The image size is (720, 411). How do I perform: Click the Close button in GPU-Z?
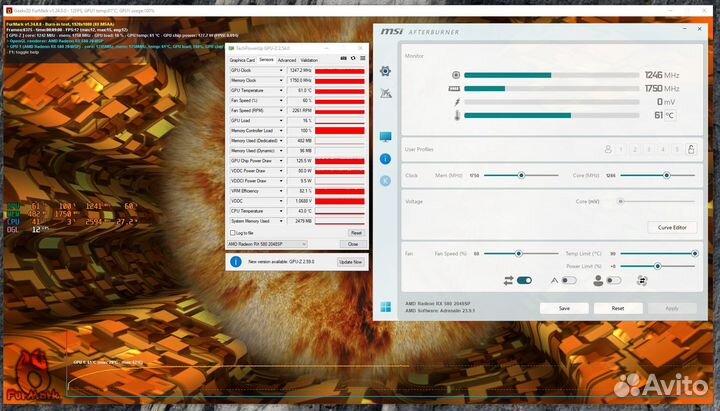(x=353, y=244)
